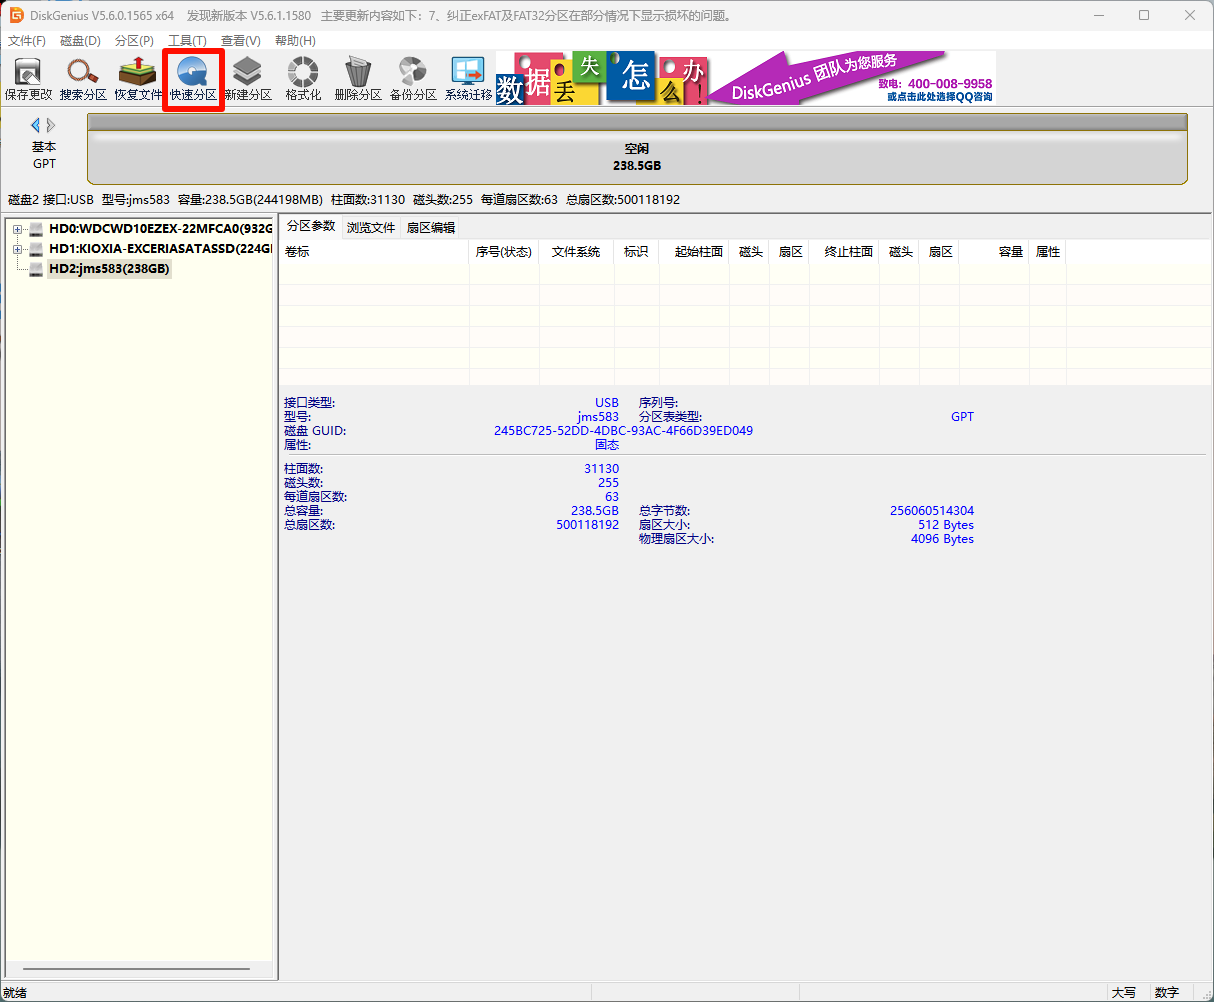Click the 空闲 238.5GB free space bar

point(637,157)
